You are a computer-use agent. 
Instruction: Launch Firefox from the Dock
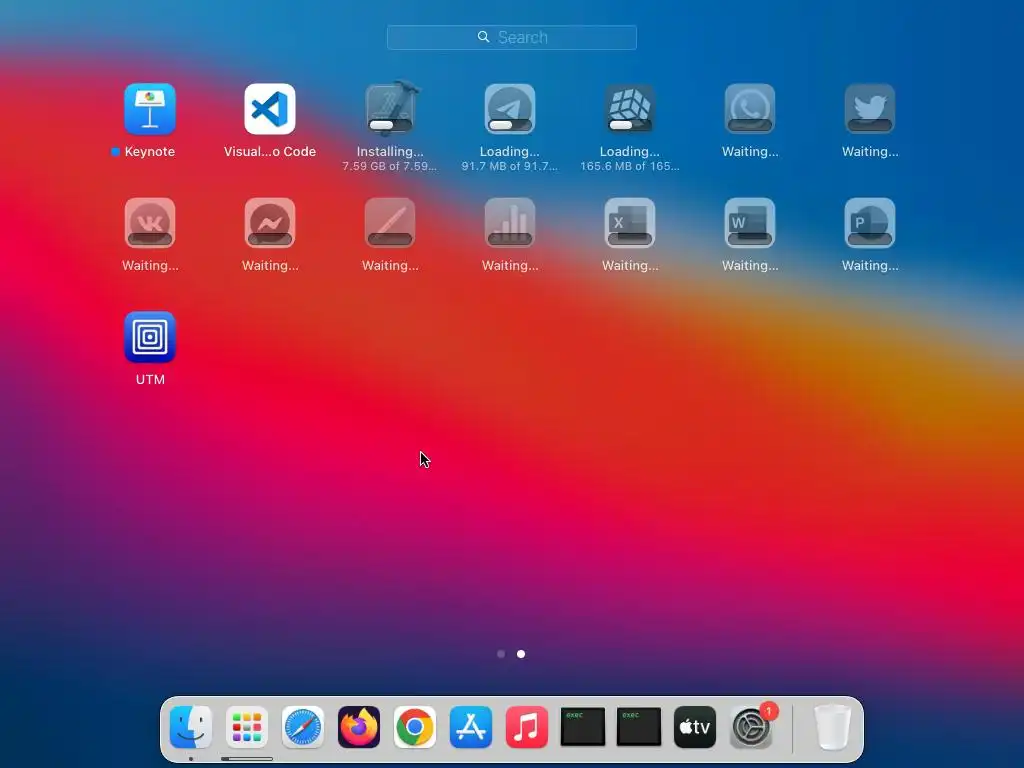click(x=359, y=727)
